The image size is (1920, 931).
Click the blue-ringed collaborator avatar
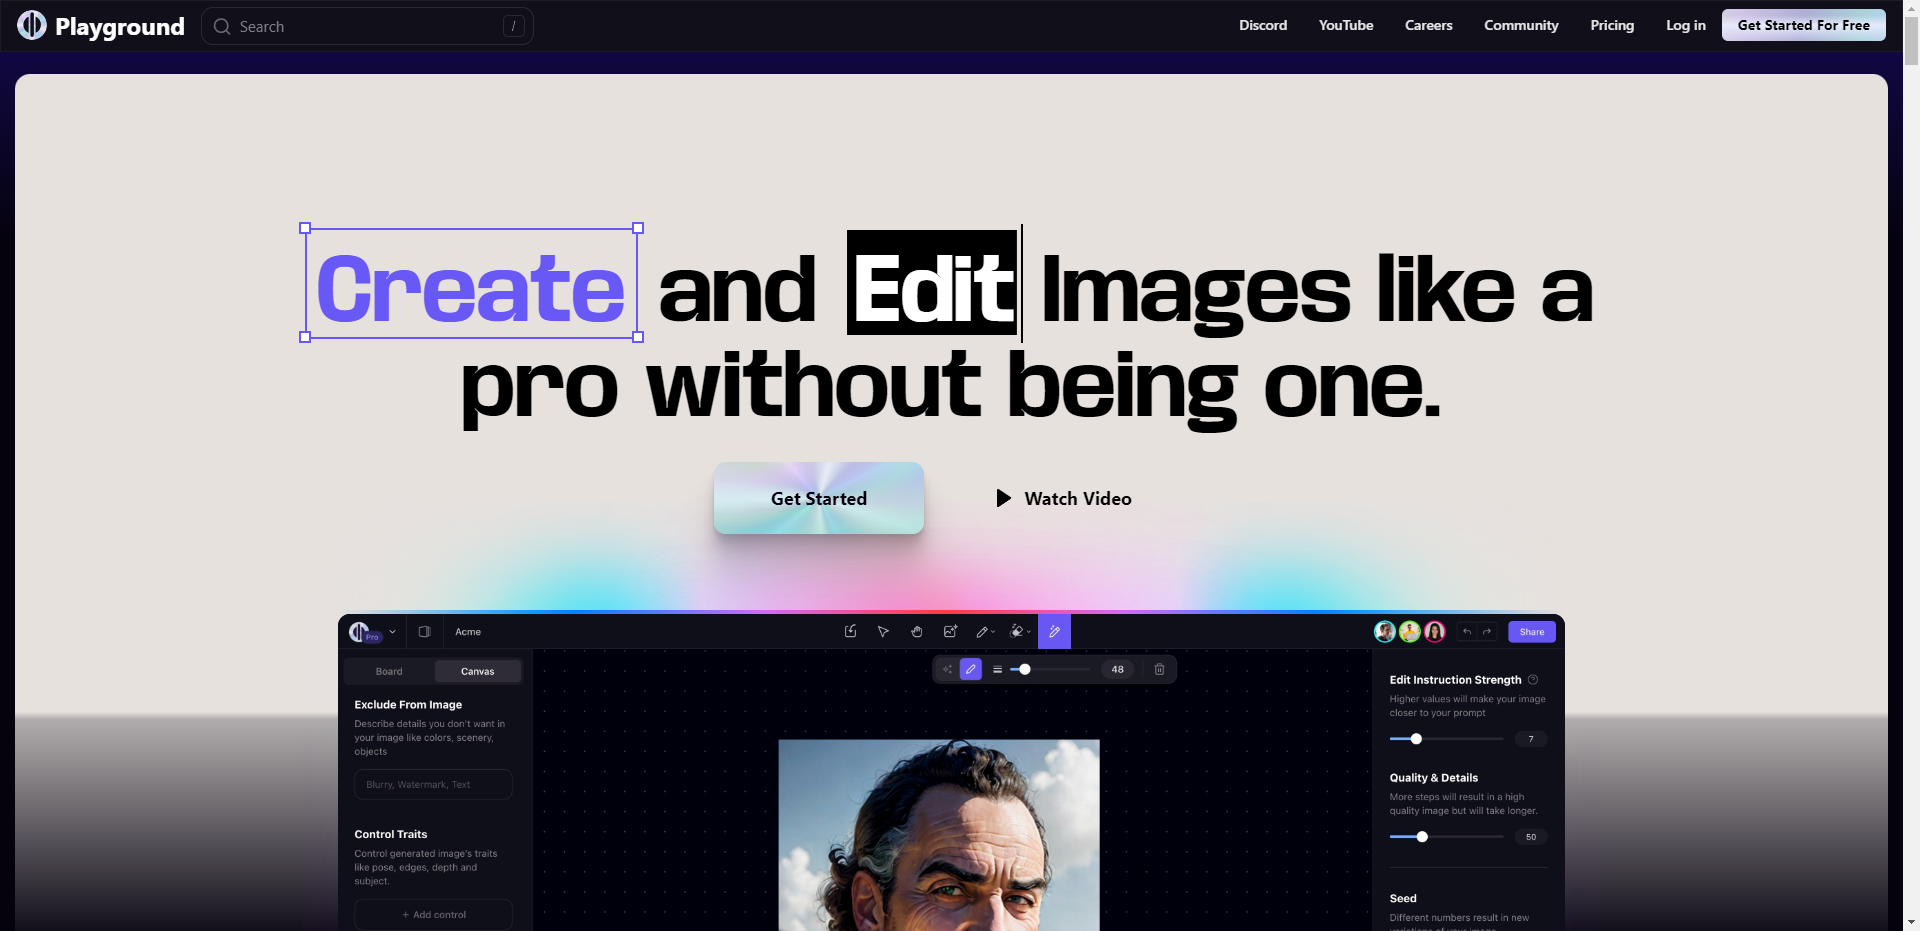tap(1385, 631)
